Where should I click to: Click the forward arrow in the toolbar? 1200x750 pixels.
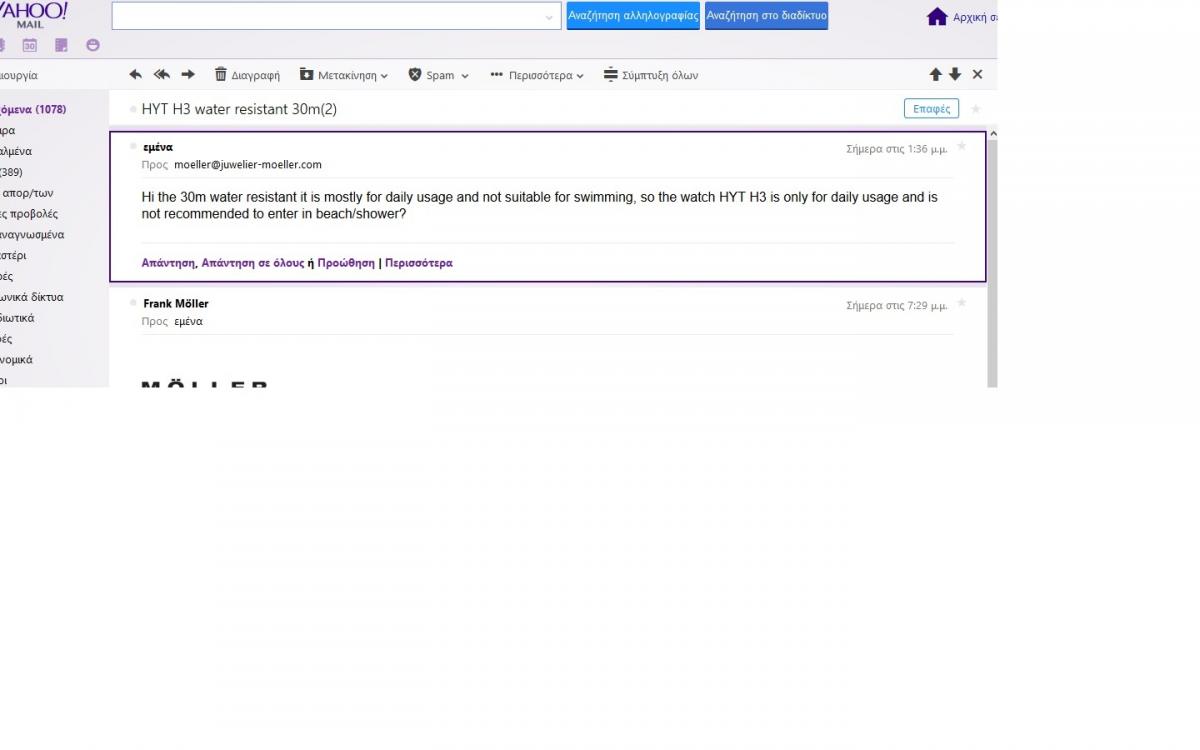click(187, 75)
